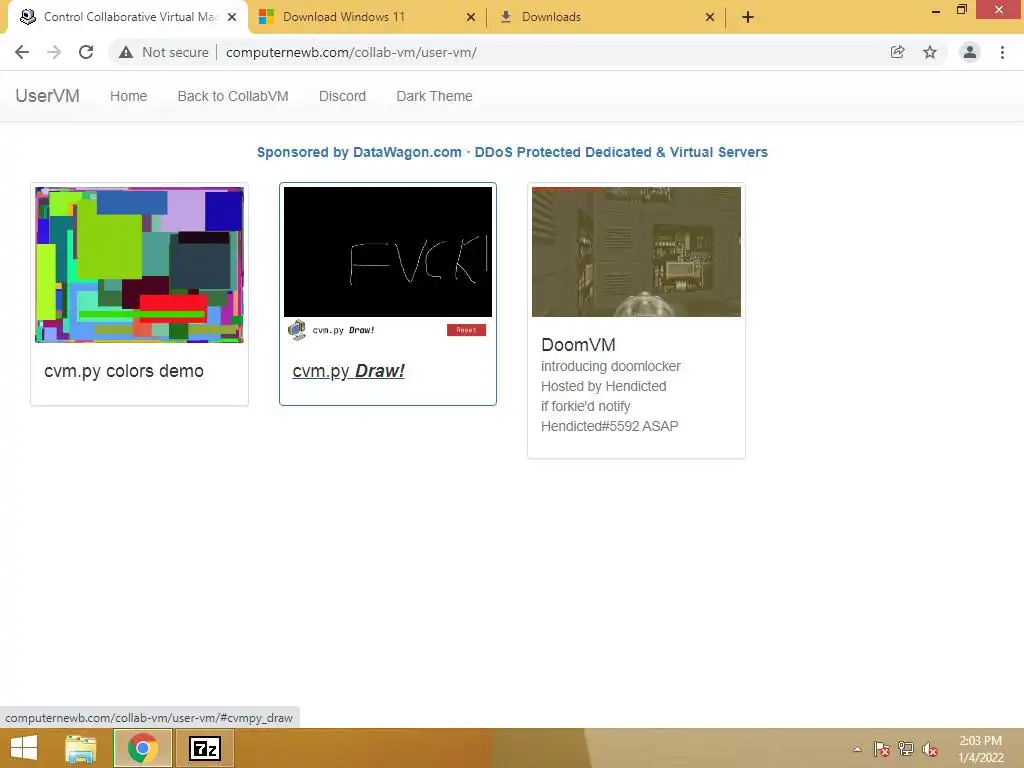This screenshot has width=1024, height=768.
Task: Click the network tray icon
Action: point(906,749)
